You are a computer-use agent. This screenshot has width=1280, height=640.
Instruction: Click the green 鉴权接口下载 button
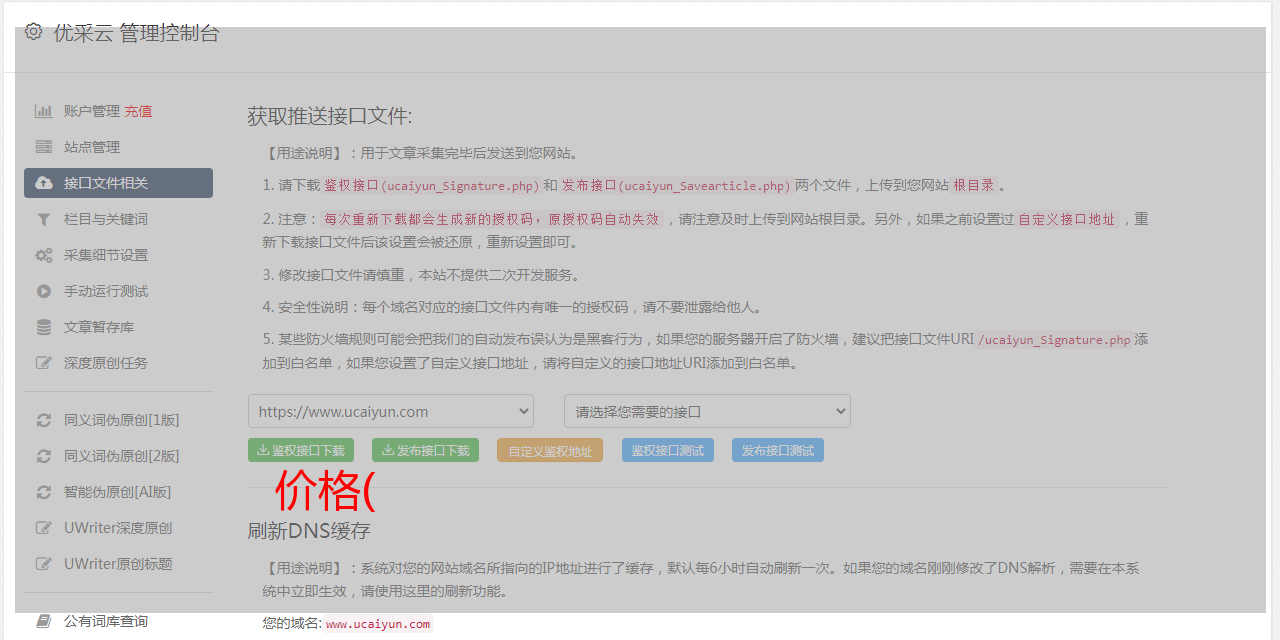coord(301,450)
